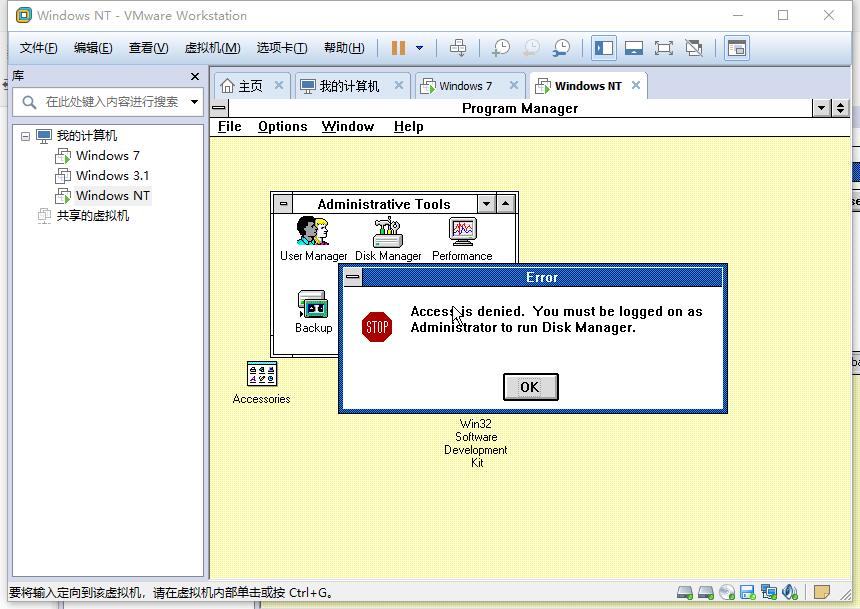Click the first hard disk status icon

(684, 593)
